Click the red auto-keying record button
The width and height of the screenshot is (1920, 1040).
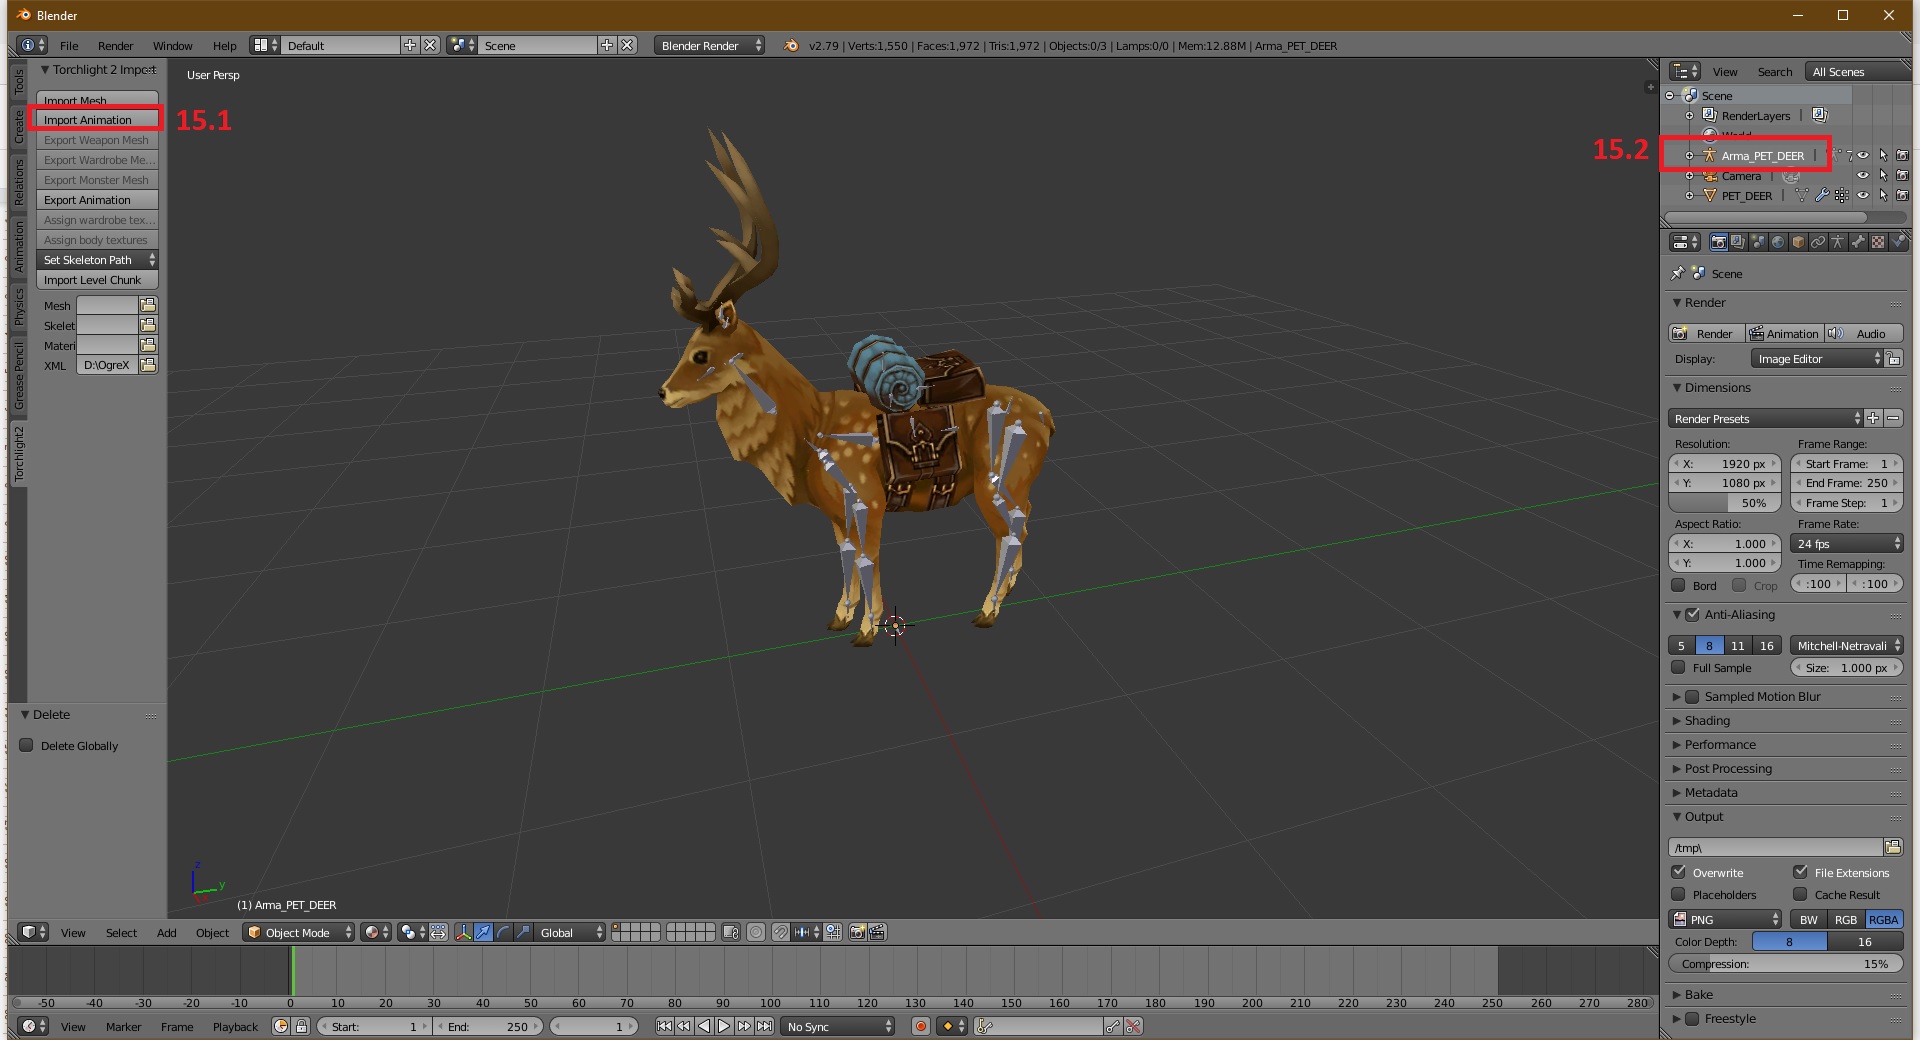pyautogui.click(x=920, y=1026)
